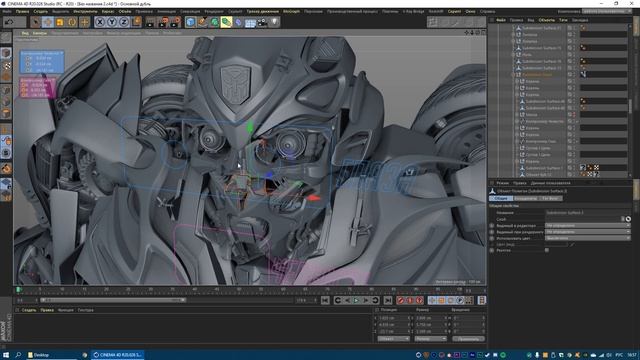This screenshot has height=360, width=640.
Task: Click the timeline preview range slider bar
Action: click(x=113, y=300)
